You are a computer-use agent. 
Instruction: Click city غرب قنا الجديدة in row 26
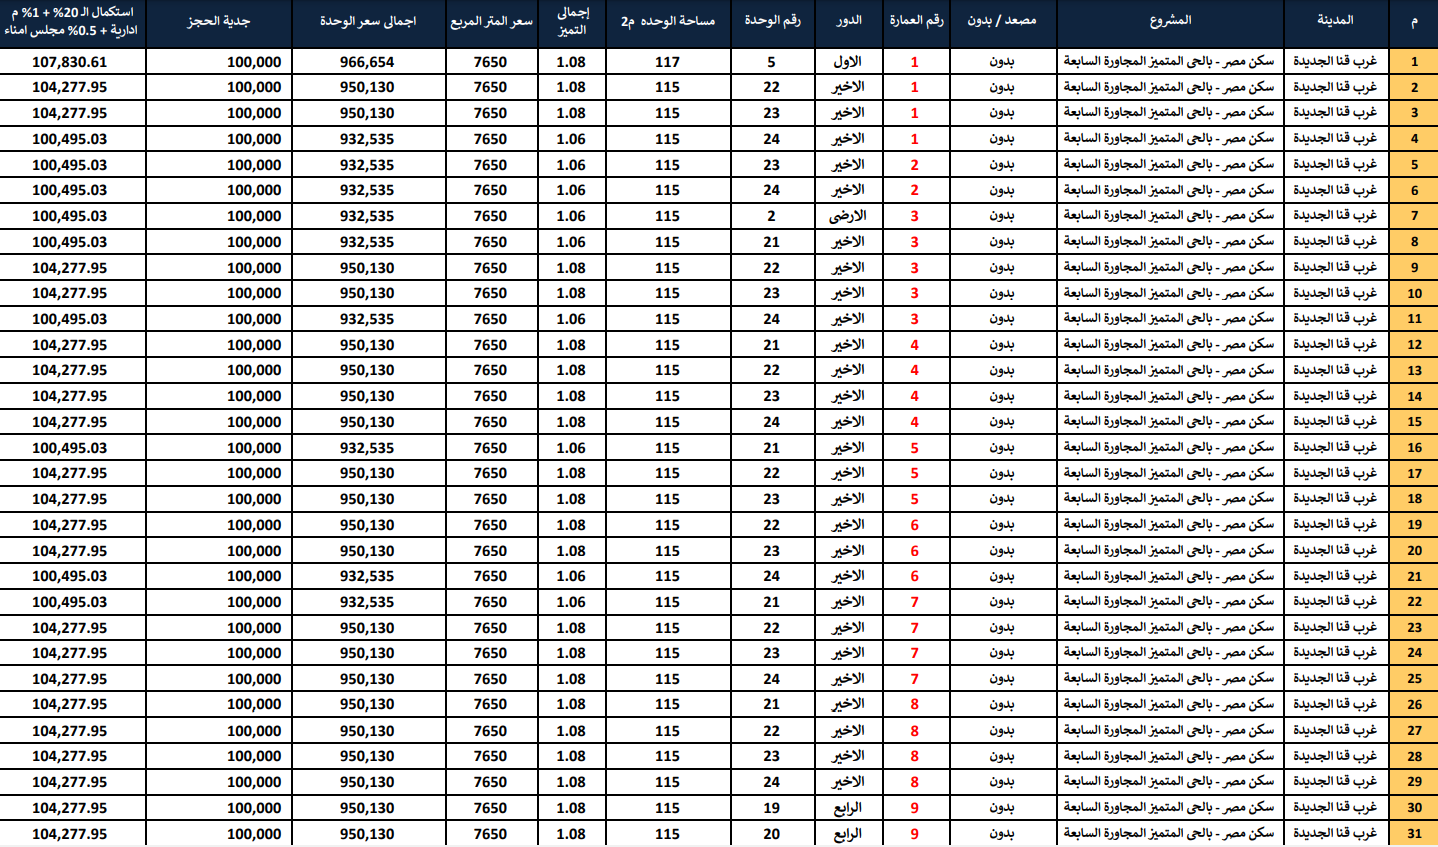pos(1335,704)
